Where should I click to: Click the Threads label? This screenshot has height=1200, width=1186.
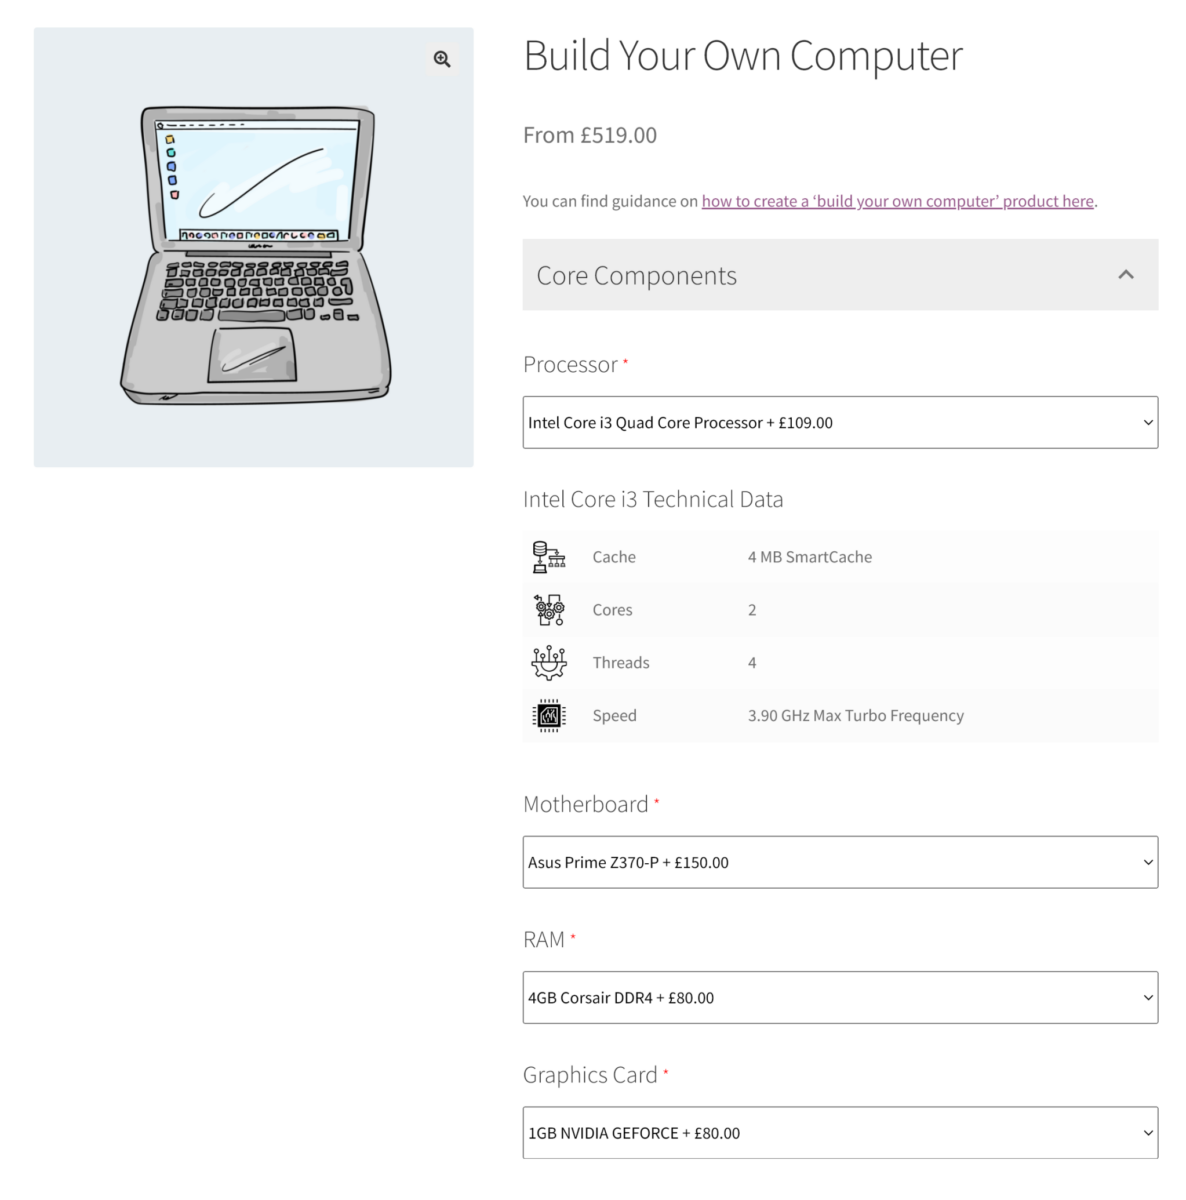(621, 662)
